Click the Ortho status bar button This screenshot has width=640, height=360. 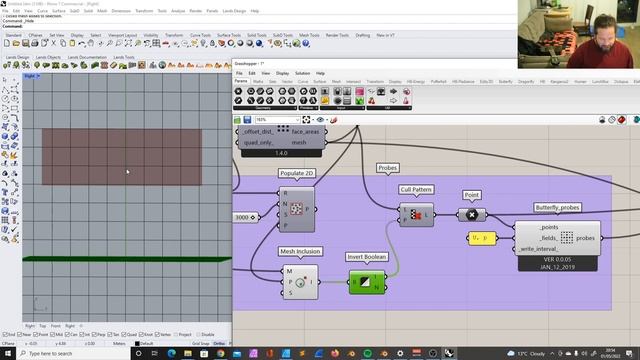coord(219,344)
